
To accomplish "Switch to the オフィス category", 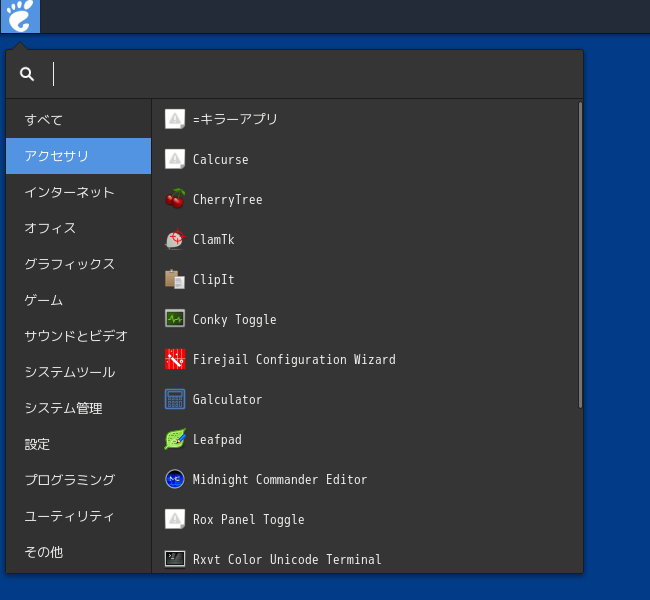I will [78, 228].
